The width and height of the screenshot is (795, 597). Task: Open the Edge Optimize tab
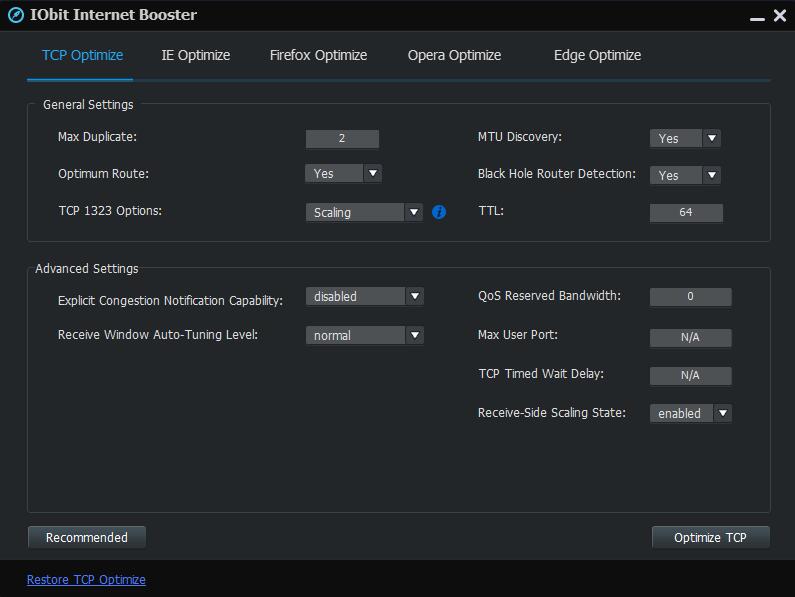click(x=597, y=55)
